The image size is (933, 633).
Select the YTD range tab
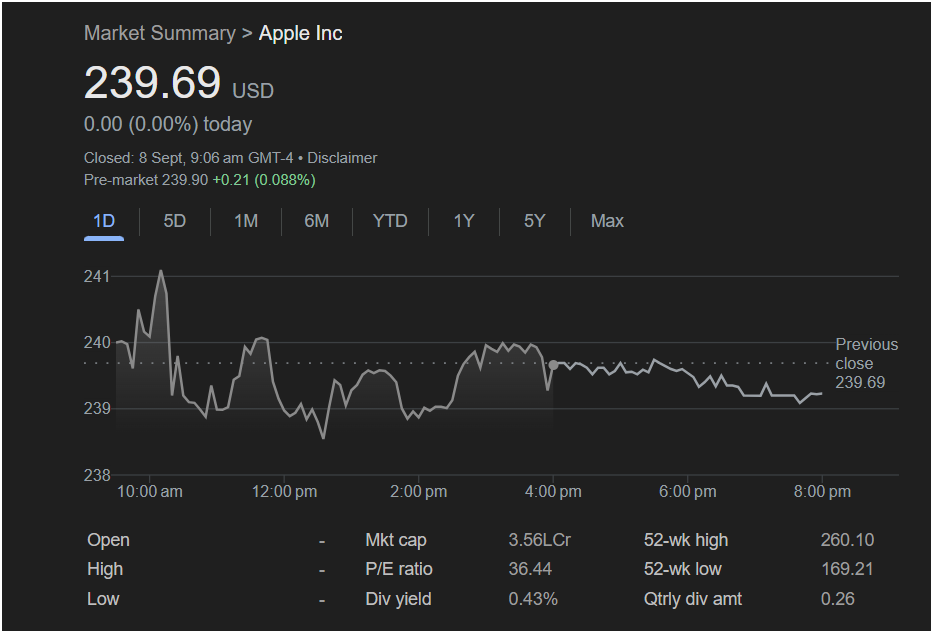390,221
